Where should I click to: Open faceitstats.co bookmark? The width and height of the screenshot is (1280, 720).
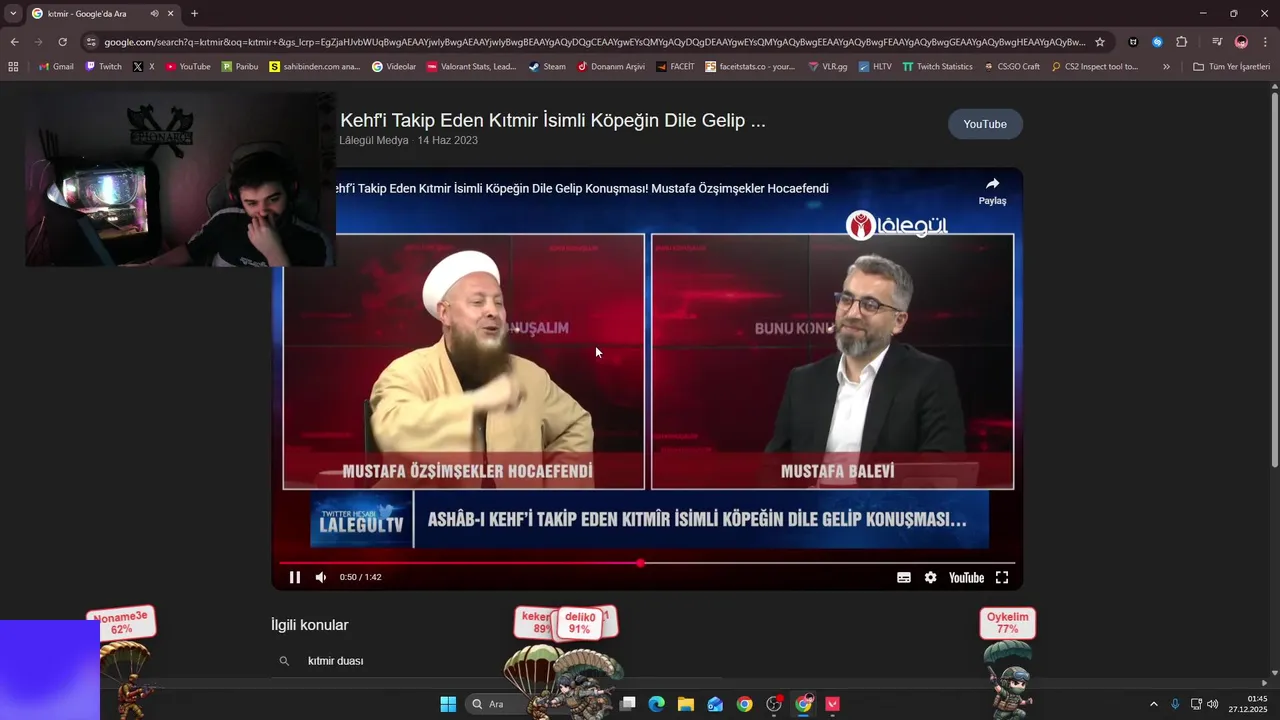click(x=750, y=67)
